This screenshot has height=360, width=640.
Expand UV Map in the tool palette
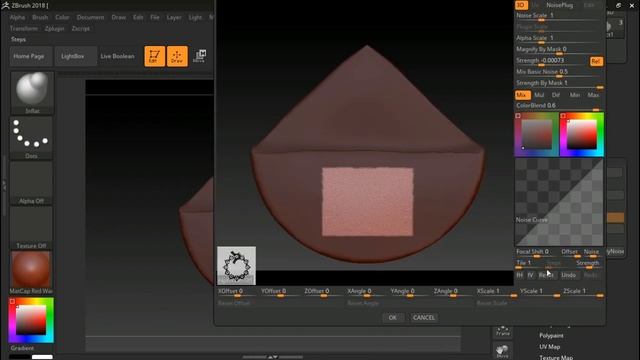pos(549,347)
